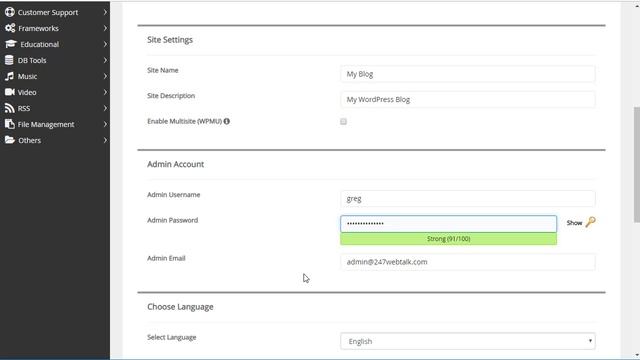Expand the Video chevron
640x360 pixels.
click(105, 92)
